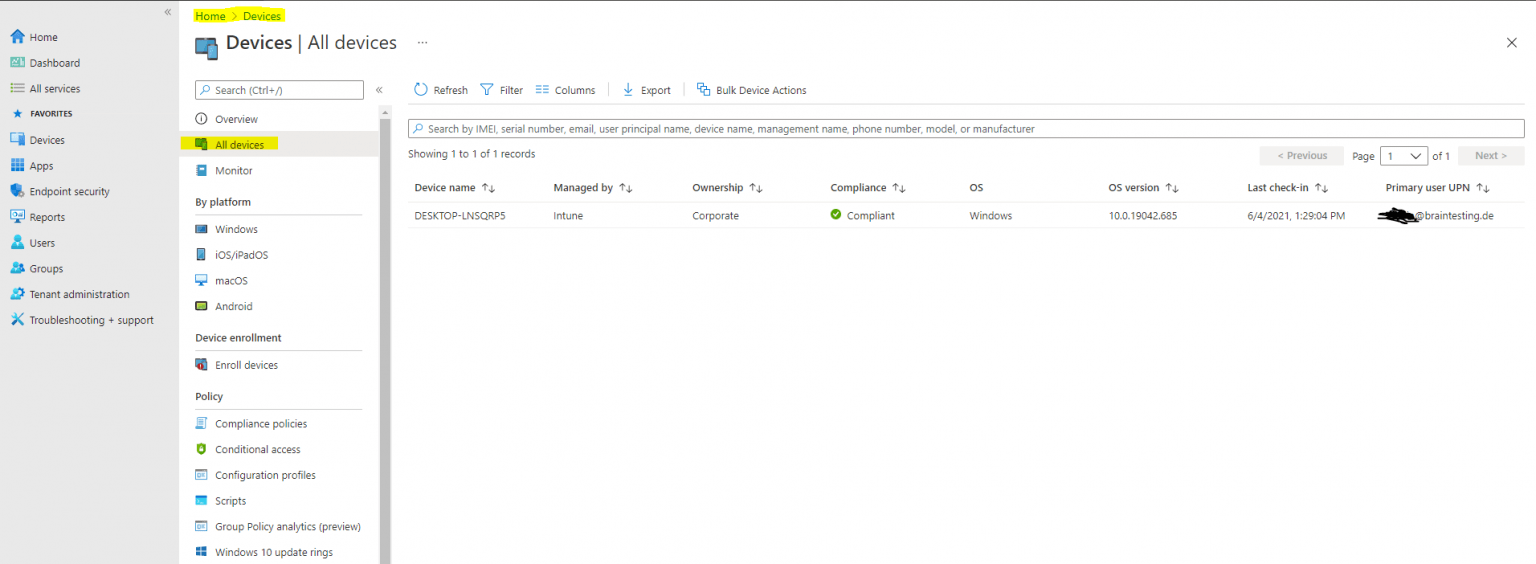Select Configuration profiles menu label

265,475
